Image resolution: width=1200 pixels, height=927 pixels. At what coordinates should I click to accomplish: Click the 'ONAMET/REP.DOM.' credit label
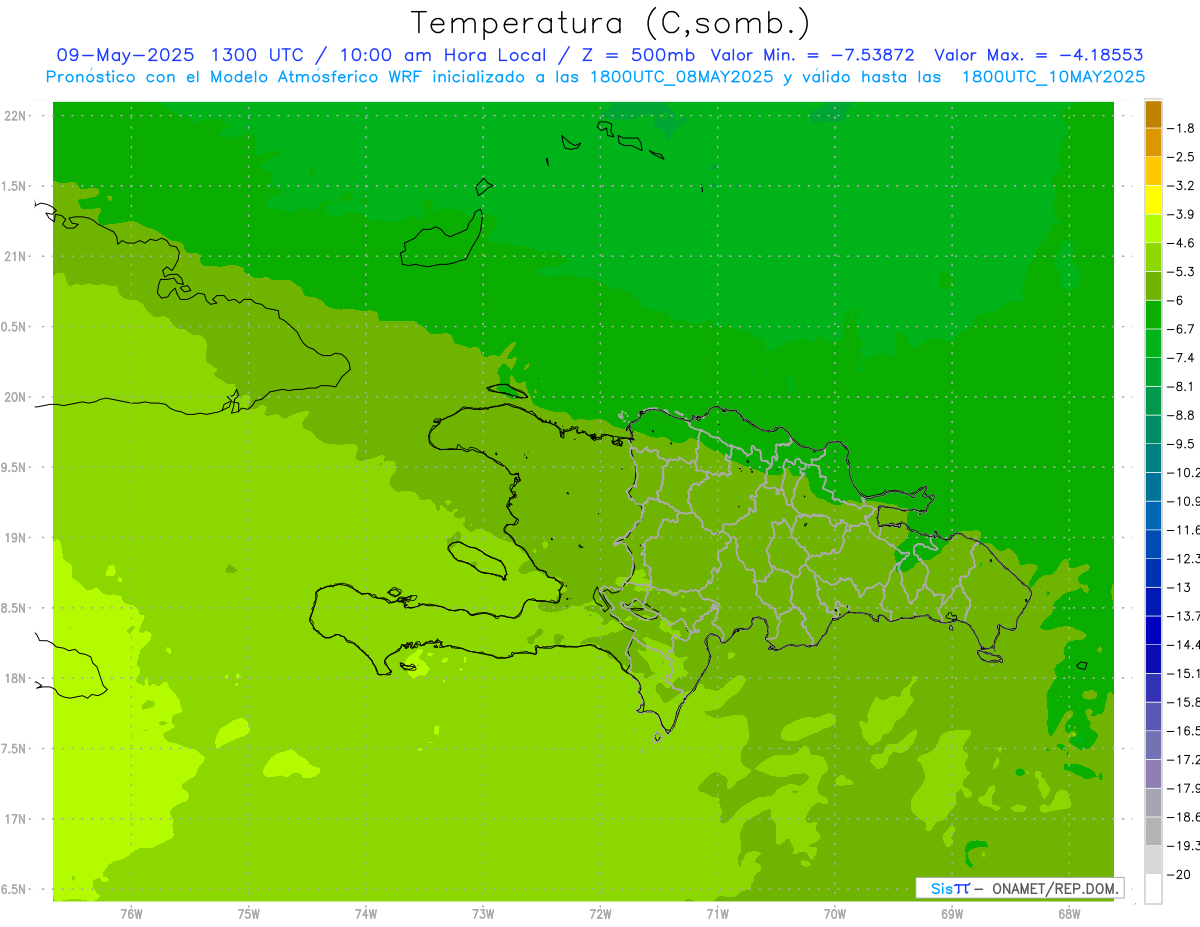point(1054,888)
